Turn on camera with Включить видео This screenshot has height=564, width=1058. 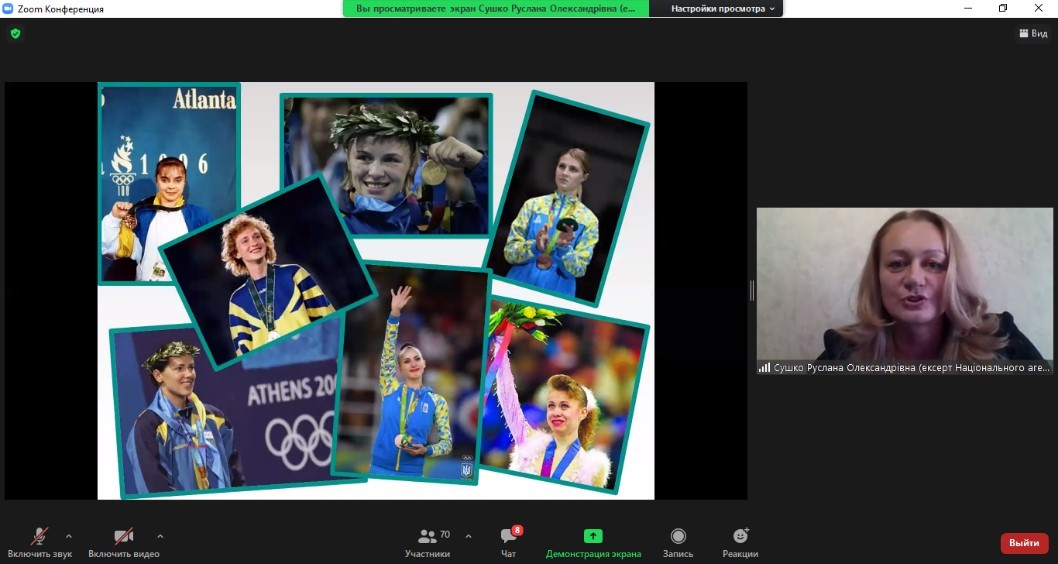click(x=123, y=541)
